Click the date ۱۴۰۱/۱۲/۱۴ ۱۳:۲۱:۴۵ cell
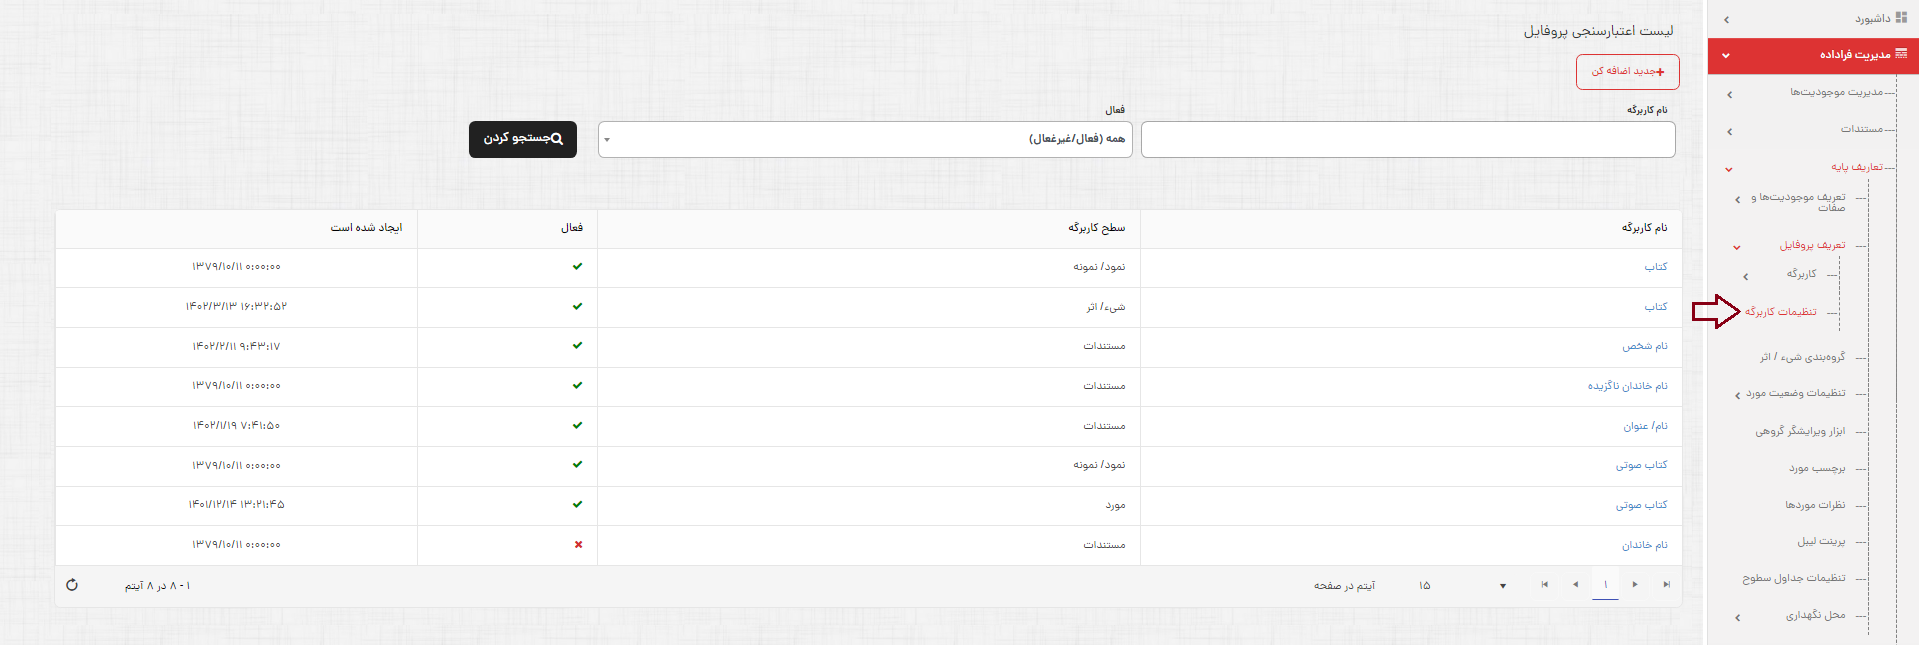The height and width of the screenshot is (645, 1919). [x=236, y=505]
